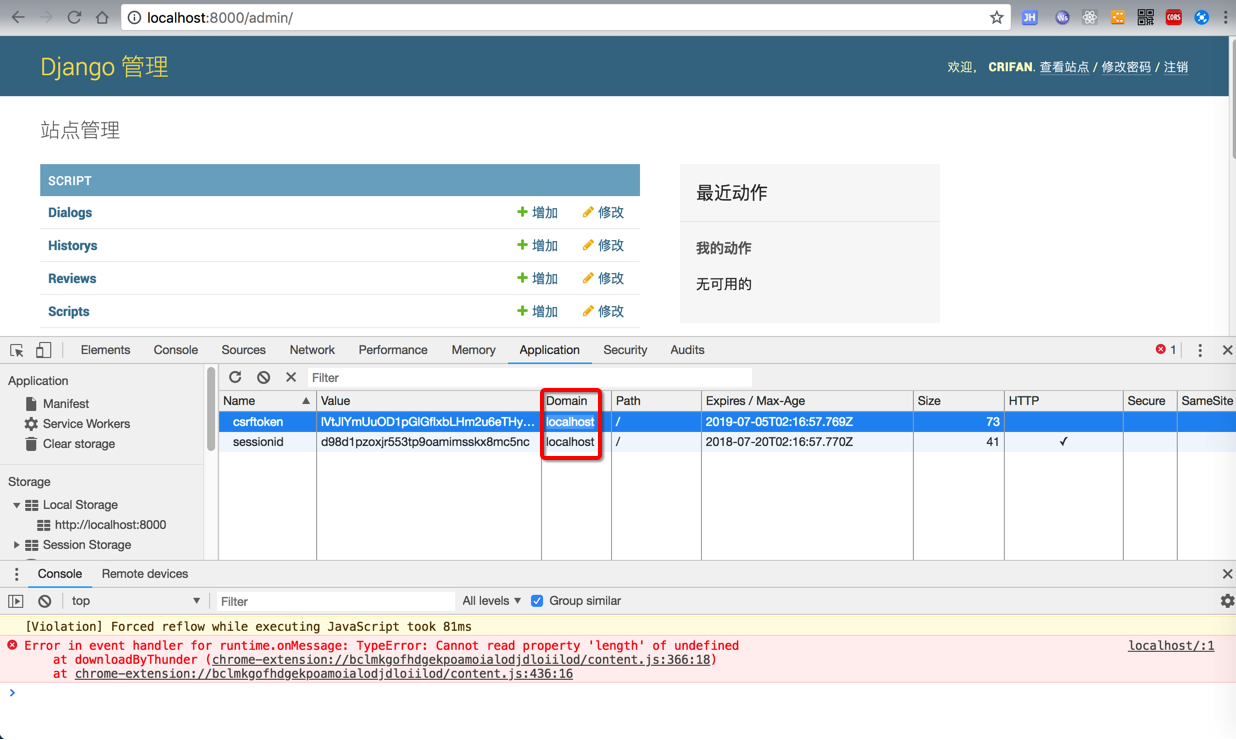Toggle the device toolbar icon in DevTools
Image resolution: width=1236 pixels, height=740 pixels.
coord(43,350)
